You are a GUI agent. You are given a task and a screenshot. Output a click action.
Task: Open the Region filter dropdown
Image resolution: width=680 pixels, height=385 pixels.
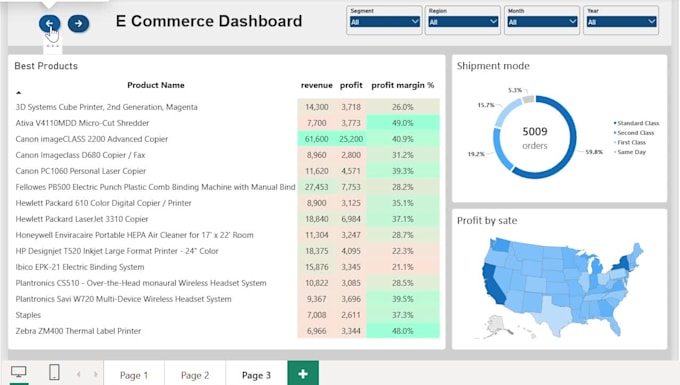pos(463,22)
